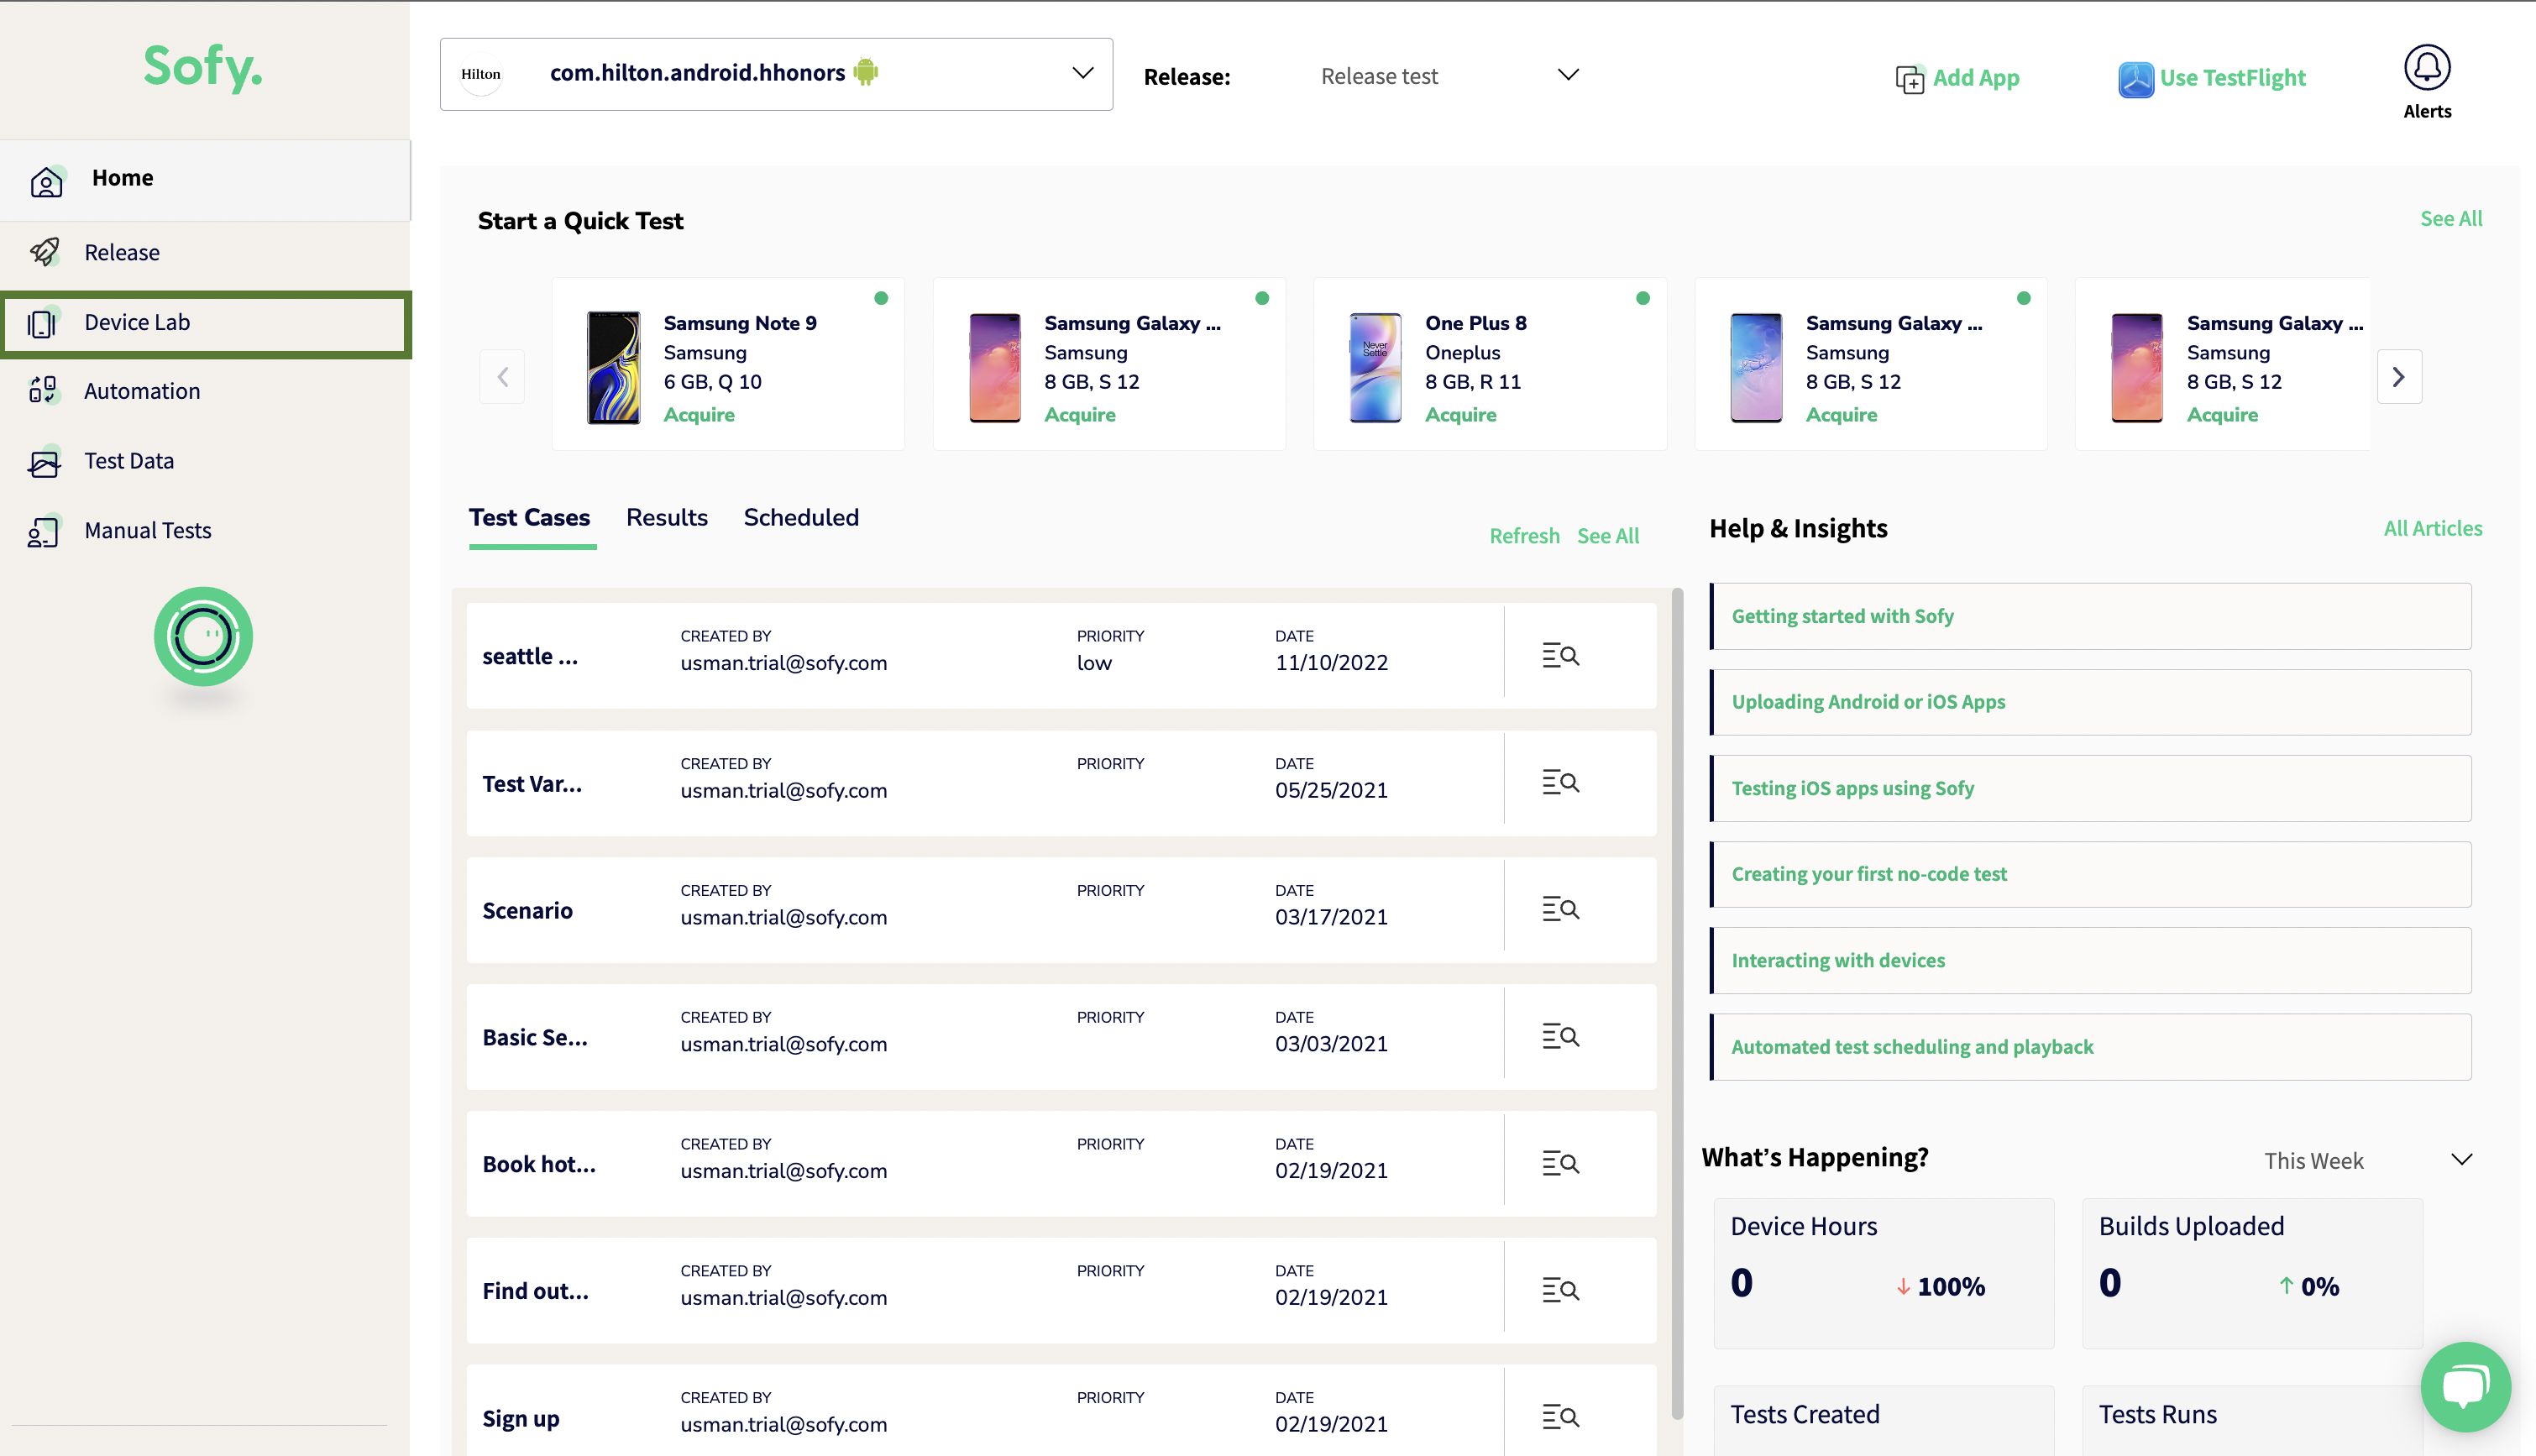Image resolution: width=2536 pixels, height=1456 pixels.
Task: Show next devices with right chevron
Action: 2398,377
